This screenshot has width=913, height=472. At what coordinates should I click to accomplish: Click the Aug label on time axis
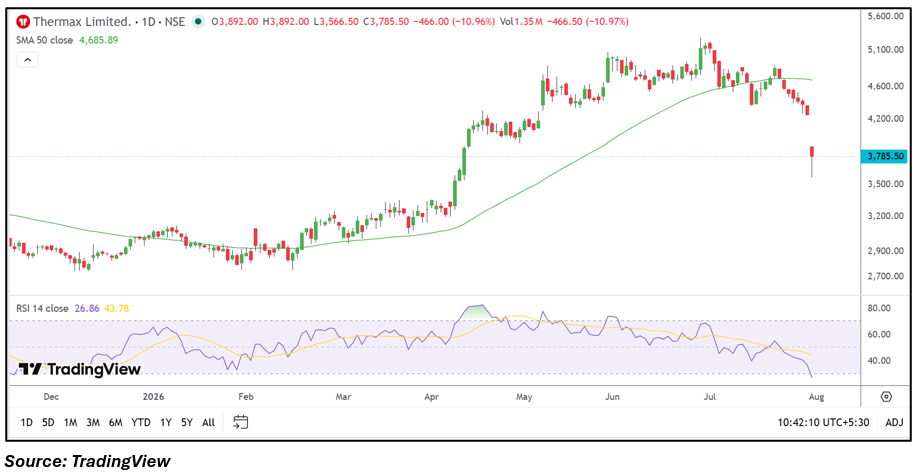click(x=816, y=397)
